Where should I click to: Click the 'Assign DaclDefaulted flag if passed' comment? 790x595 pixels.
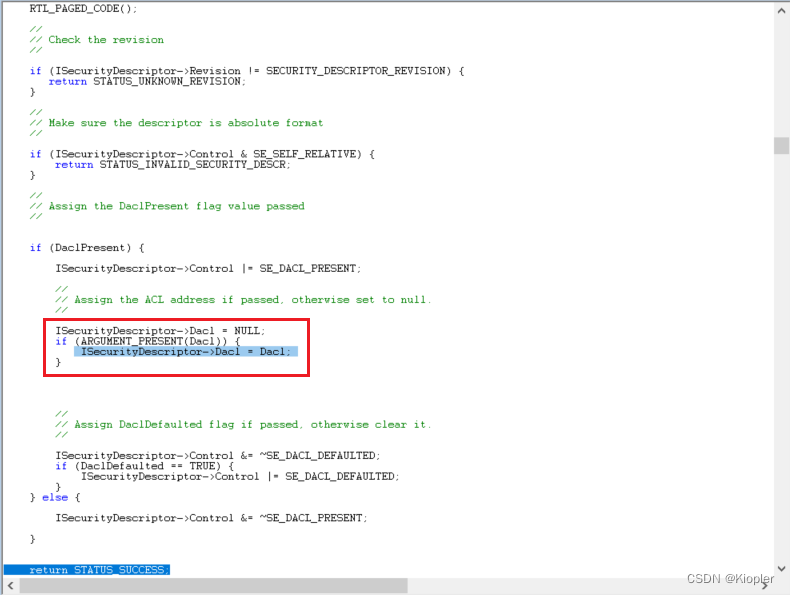[x=243, y=425]
